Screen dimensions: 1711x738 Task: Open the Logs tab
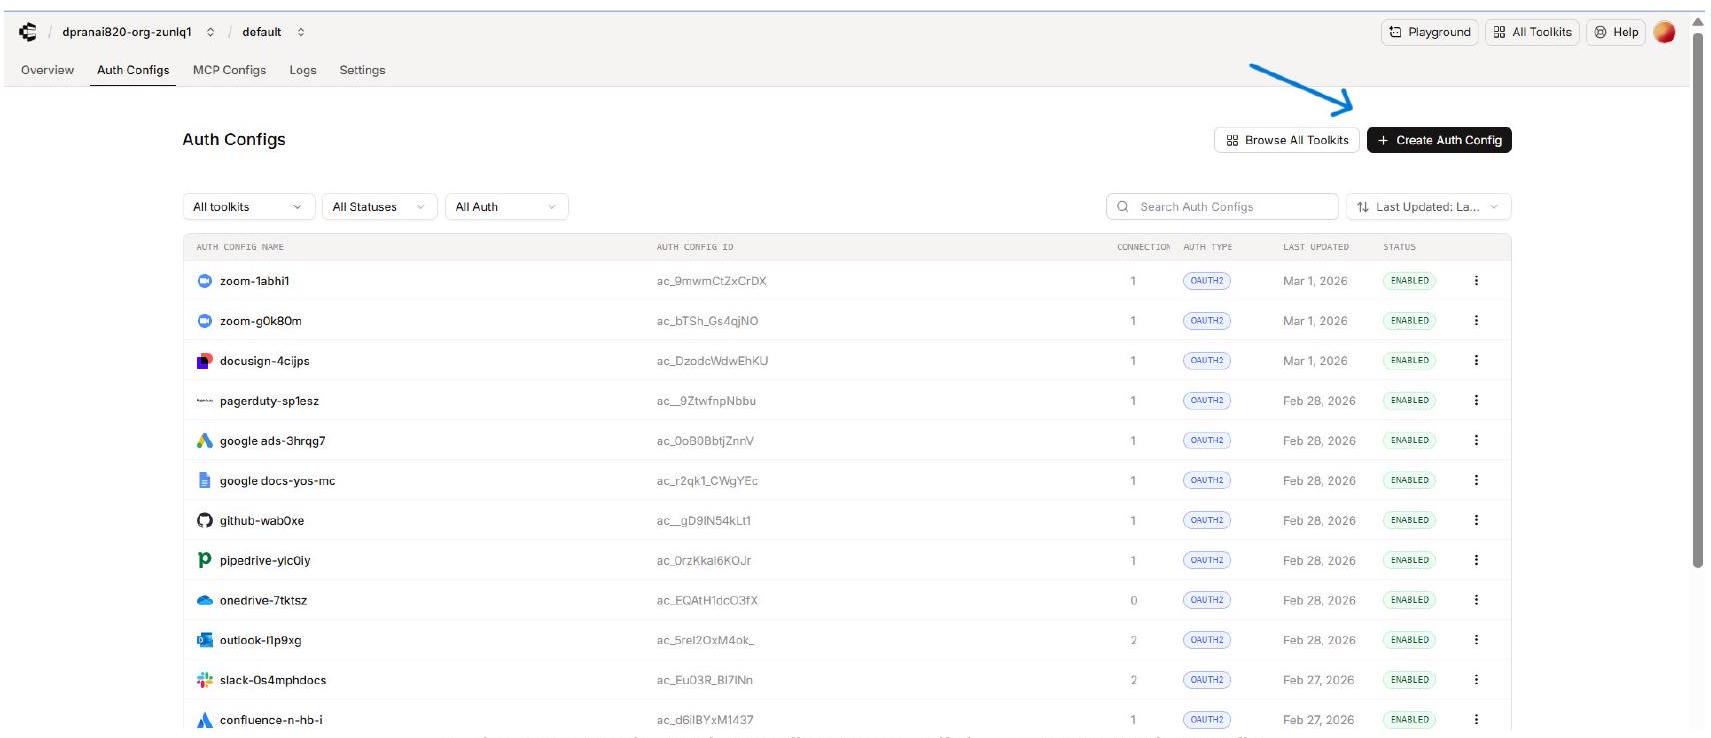point(303,70)
